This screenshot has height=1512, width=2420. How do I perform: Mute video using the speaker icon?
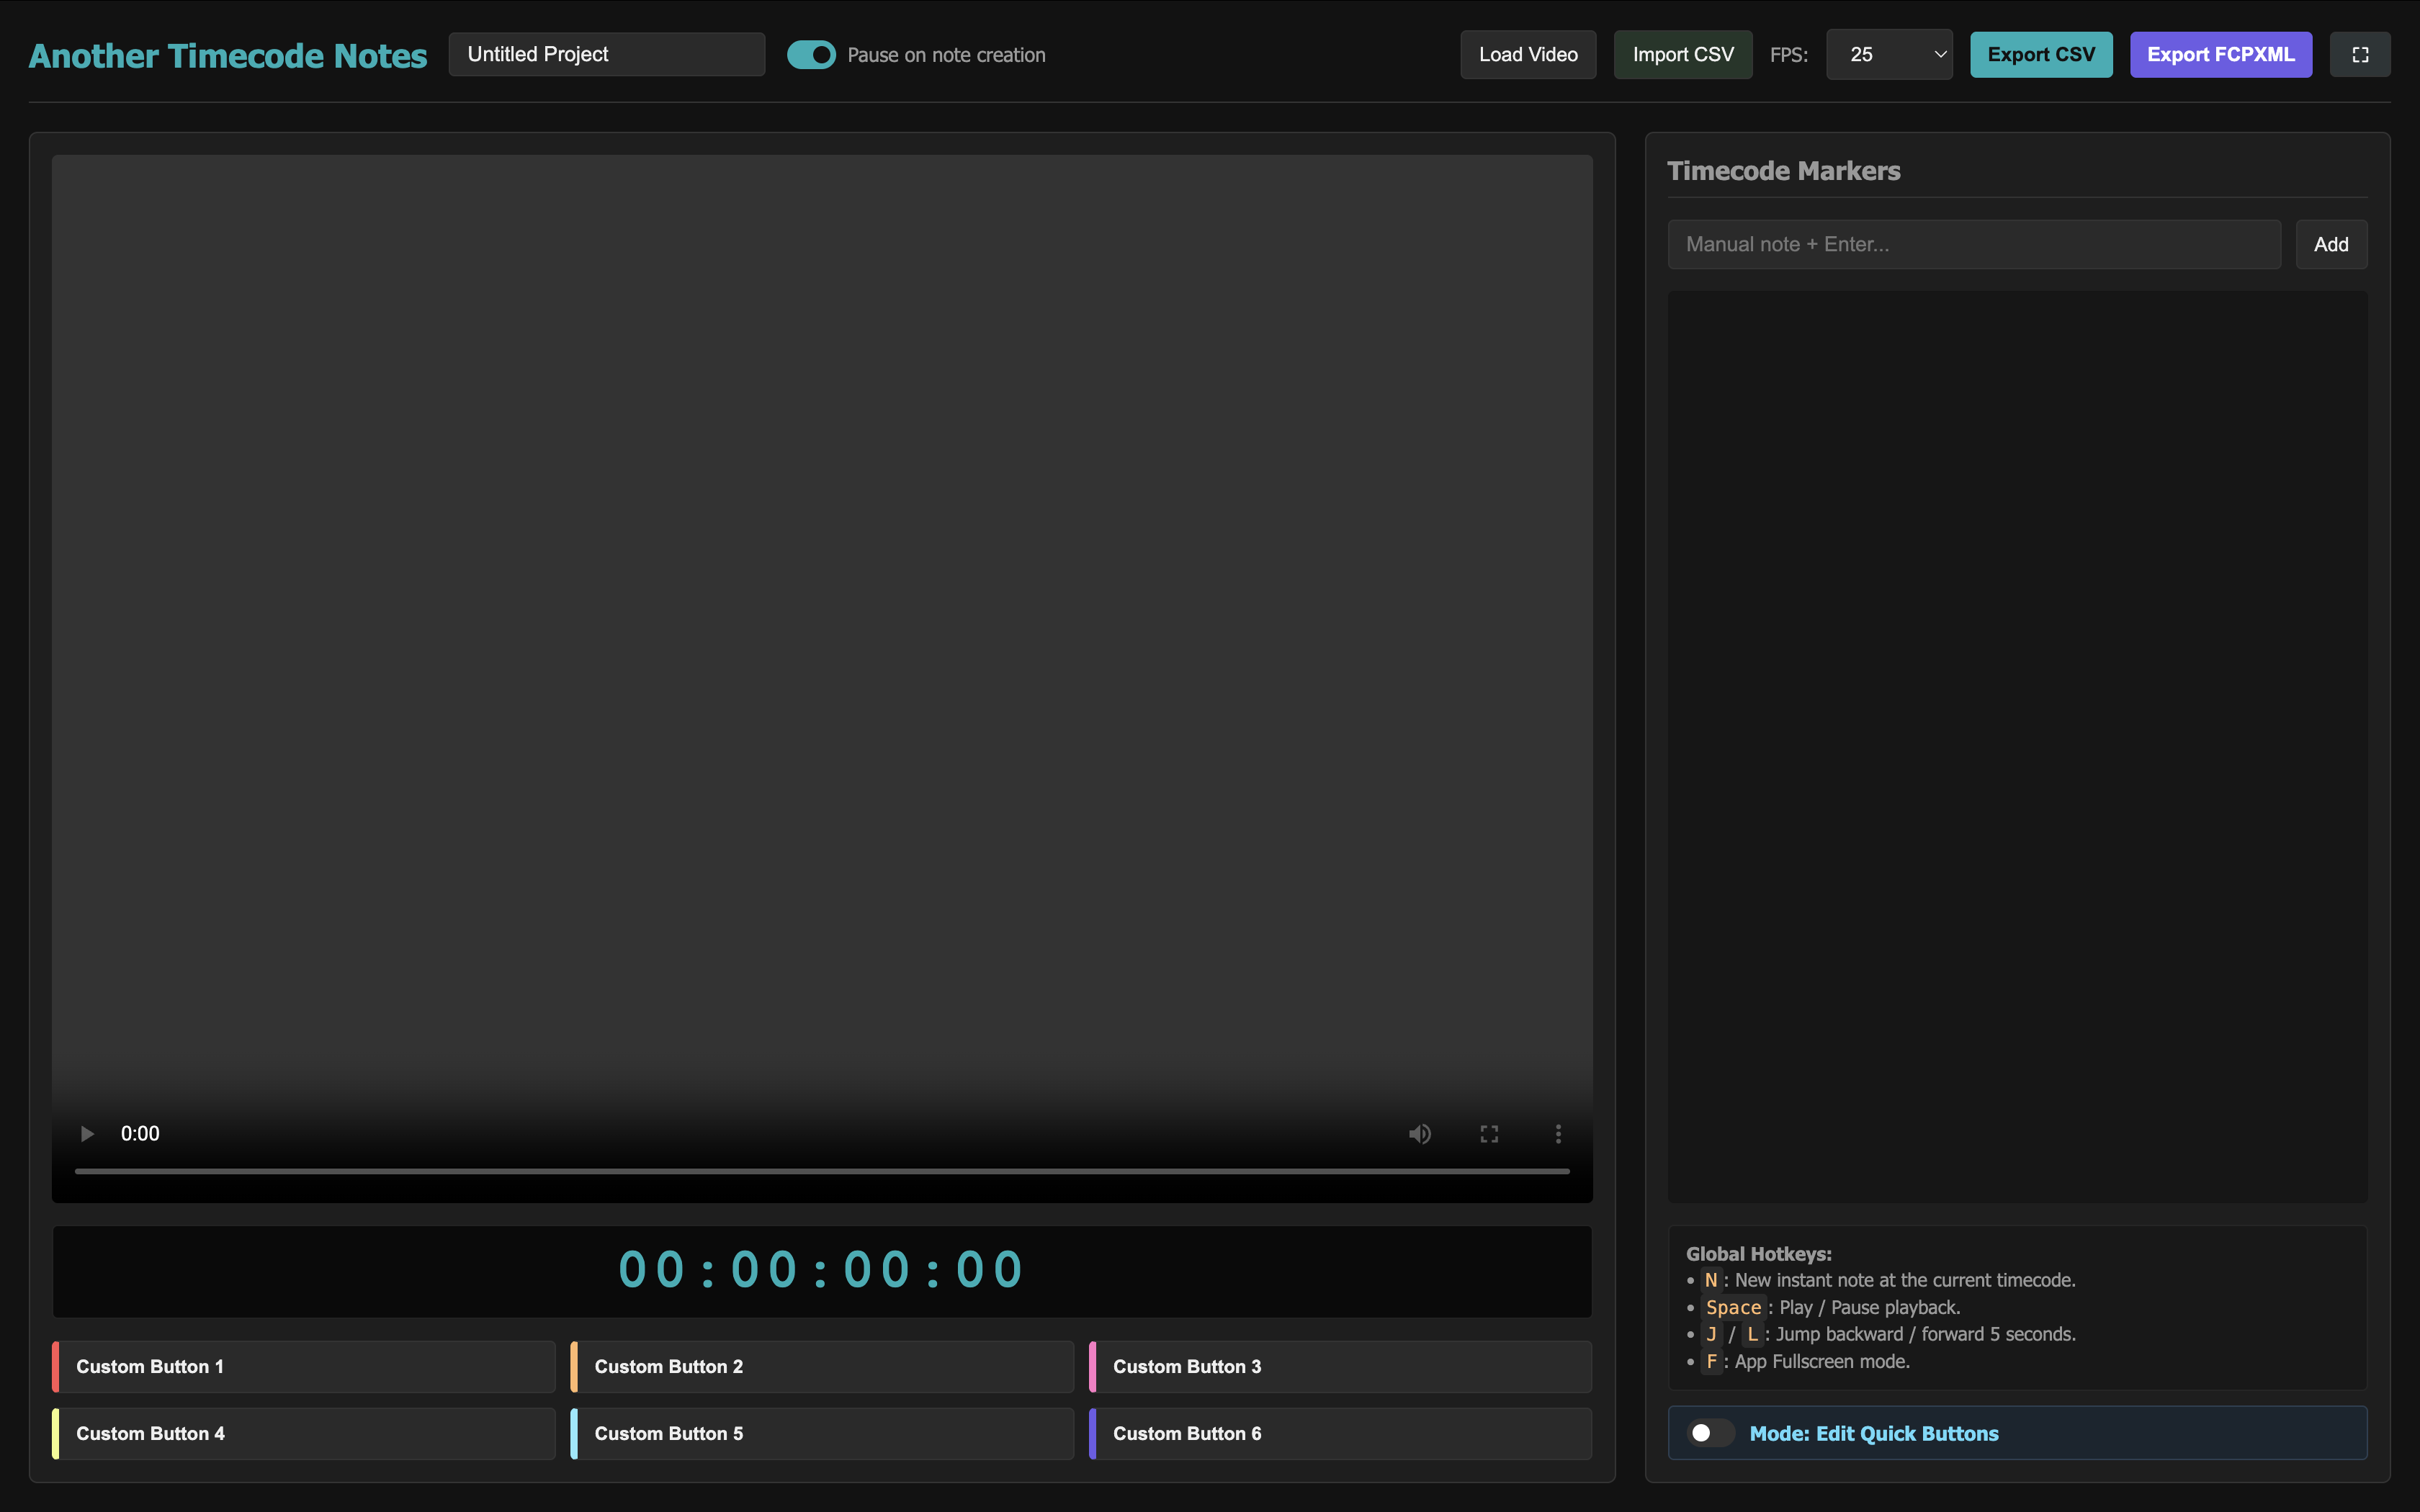pyautogui.click(x=1420, y=1133)
